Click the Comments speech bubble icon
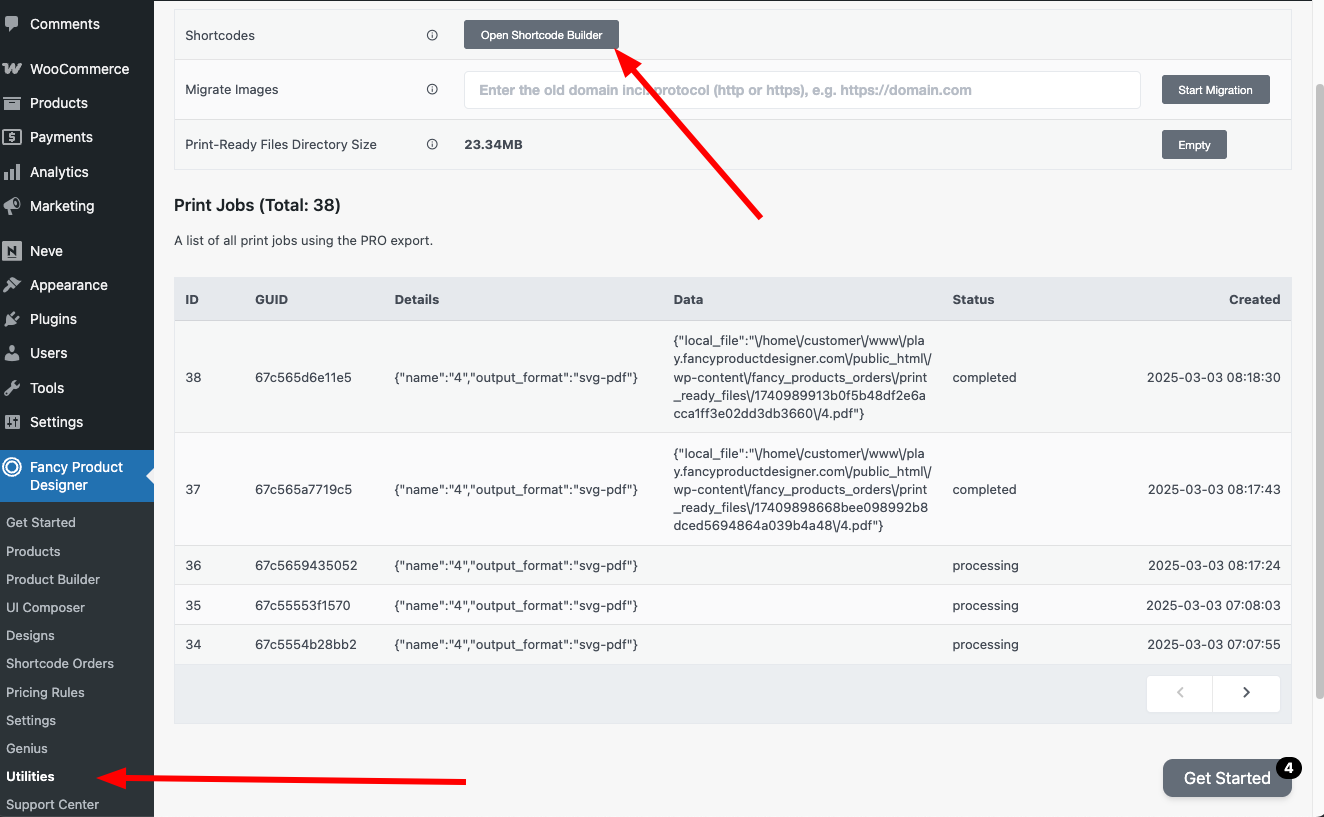1324x817 pixels. pyautogui.click(x=12, y=24)
